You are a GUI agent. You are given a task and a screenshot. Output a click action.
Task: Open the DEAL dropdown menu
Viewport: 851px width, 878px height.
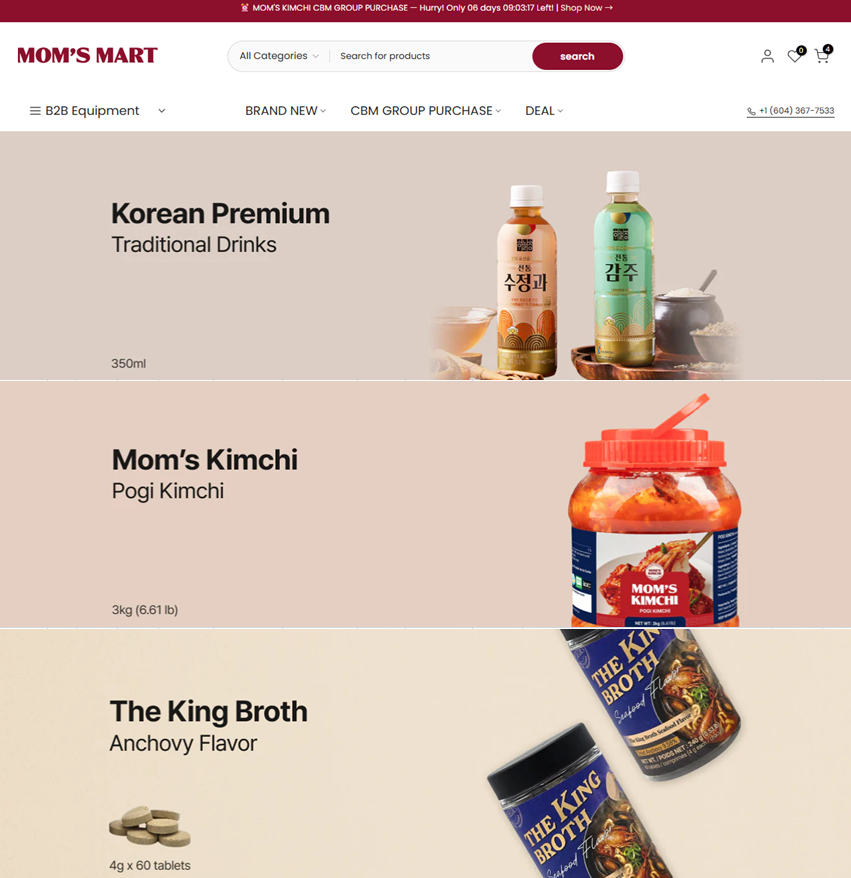tap(544, 111)
